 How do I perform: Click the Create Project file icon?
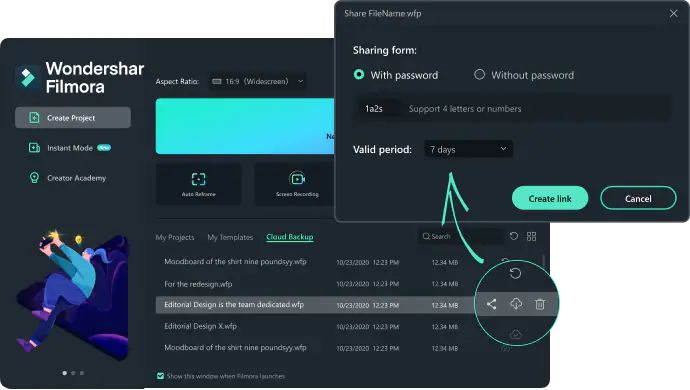point(34,118)
